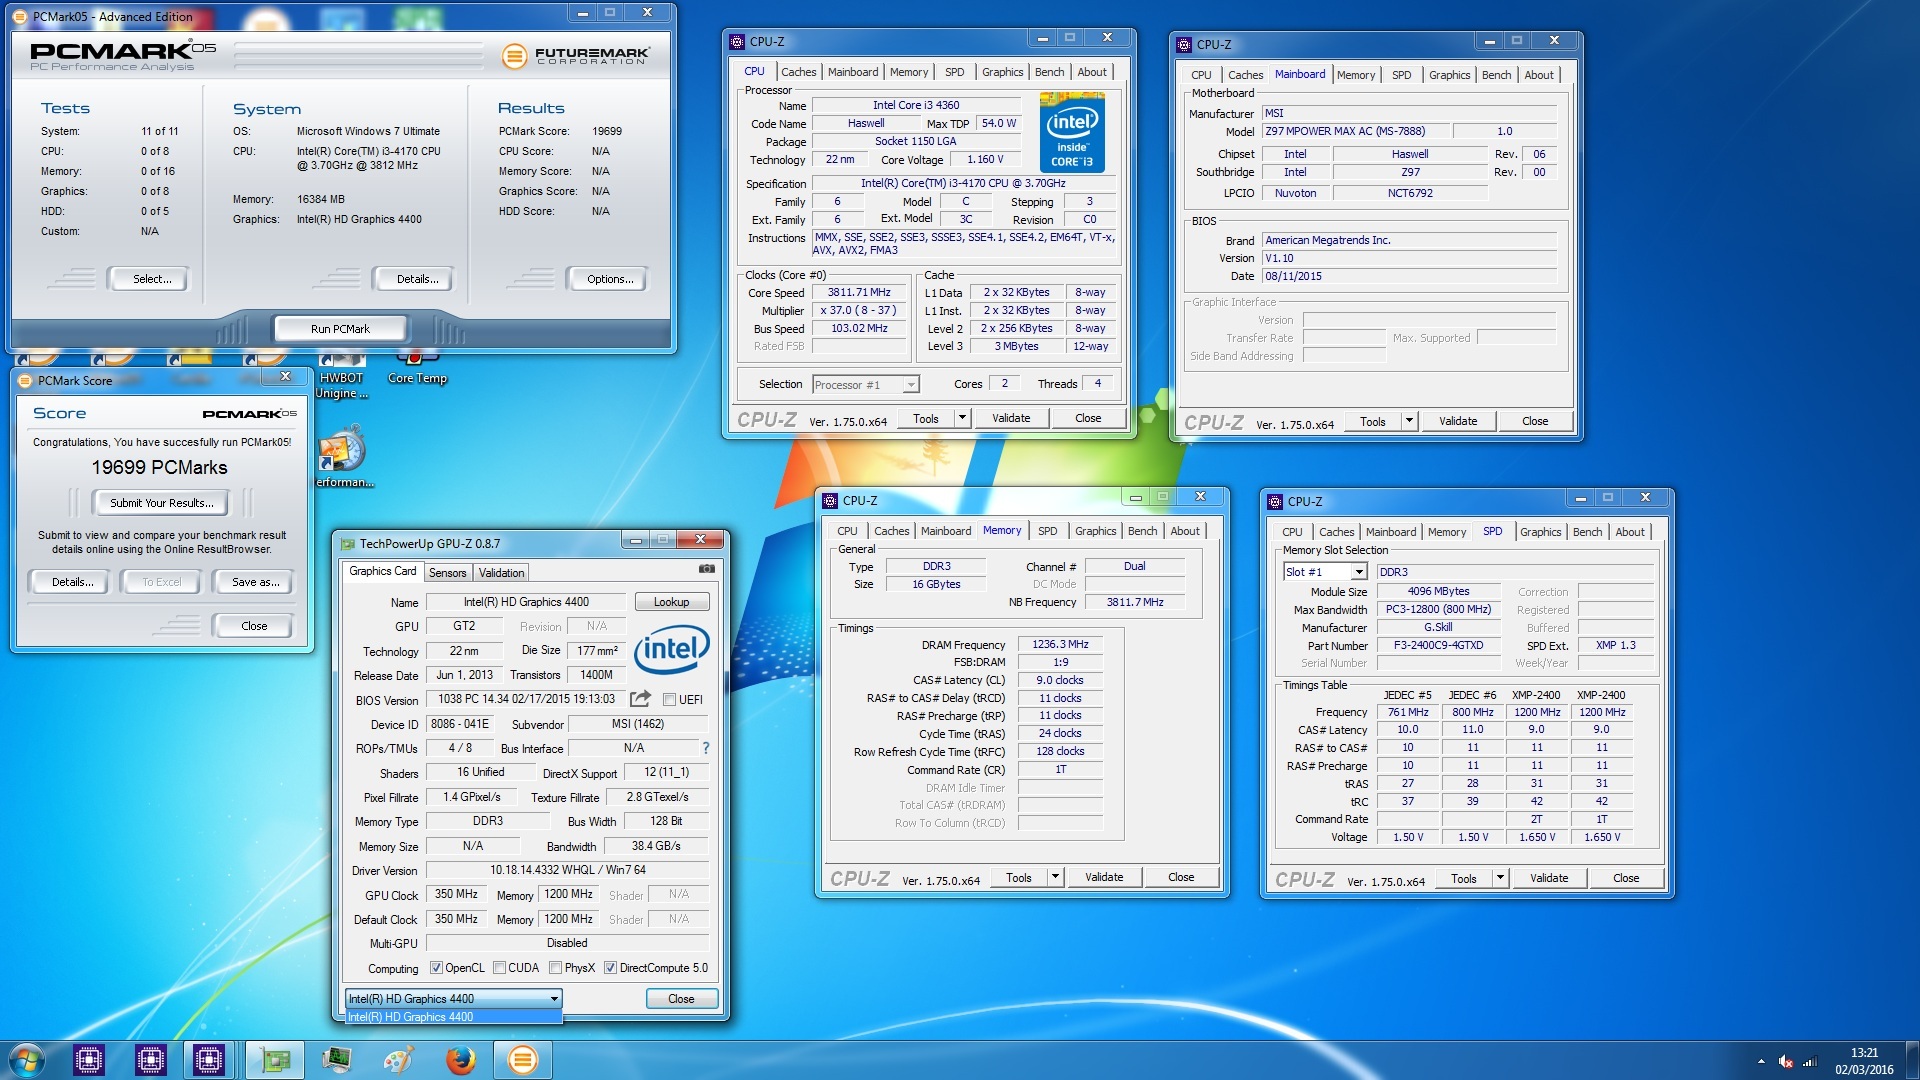Switch to the first CPU-Z taskbar icon
Viewport: 1920px width, 1080px height.
89,1060
